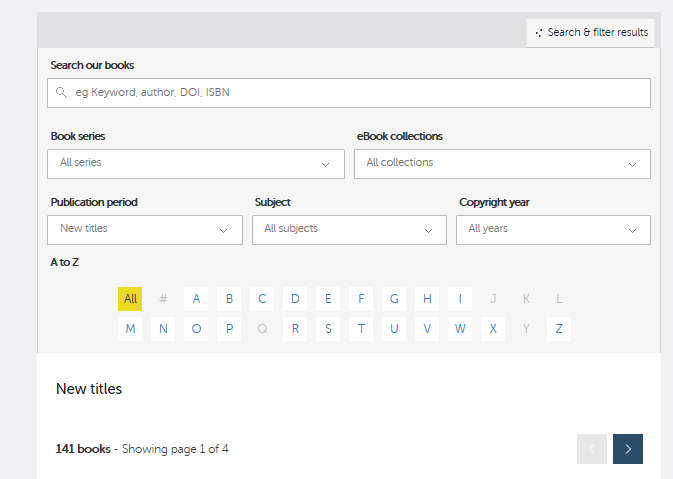Open the Copyright year dropdown

pyautogui.click(x=553, y=230)
